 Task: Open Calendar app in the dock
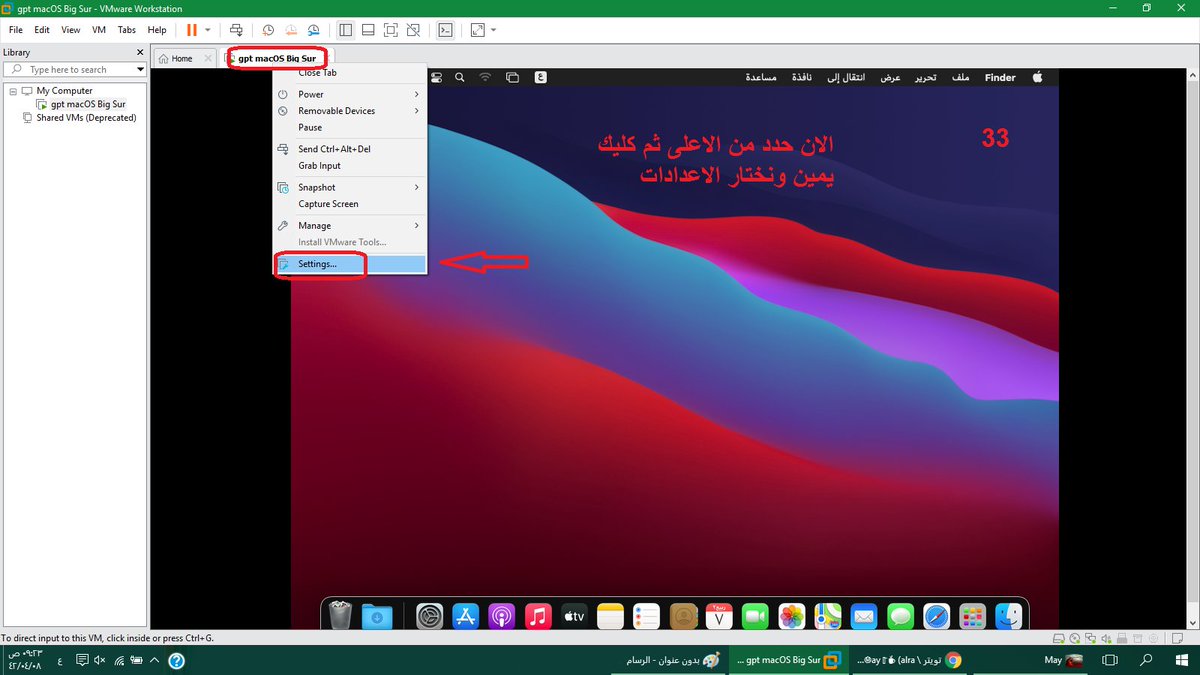(x=719, y=616)
